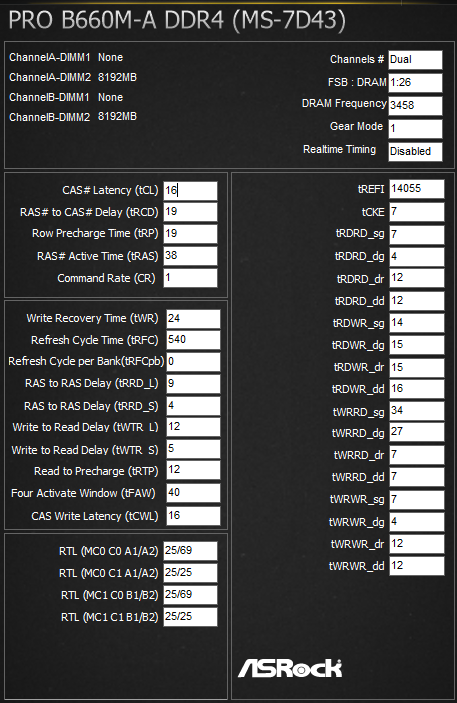Click the Row Precharge Time (tRP) field
Screen dimensions: 457x703
[x=190, y=234]
